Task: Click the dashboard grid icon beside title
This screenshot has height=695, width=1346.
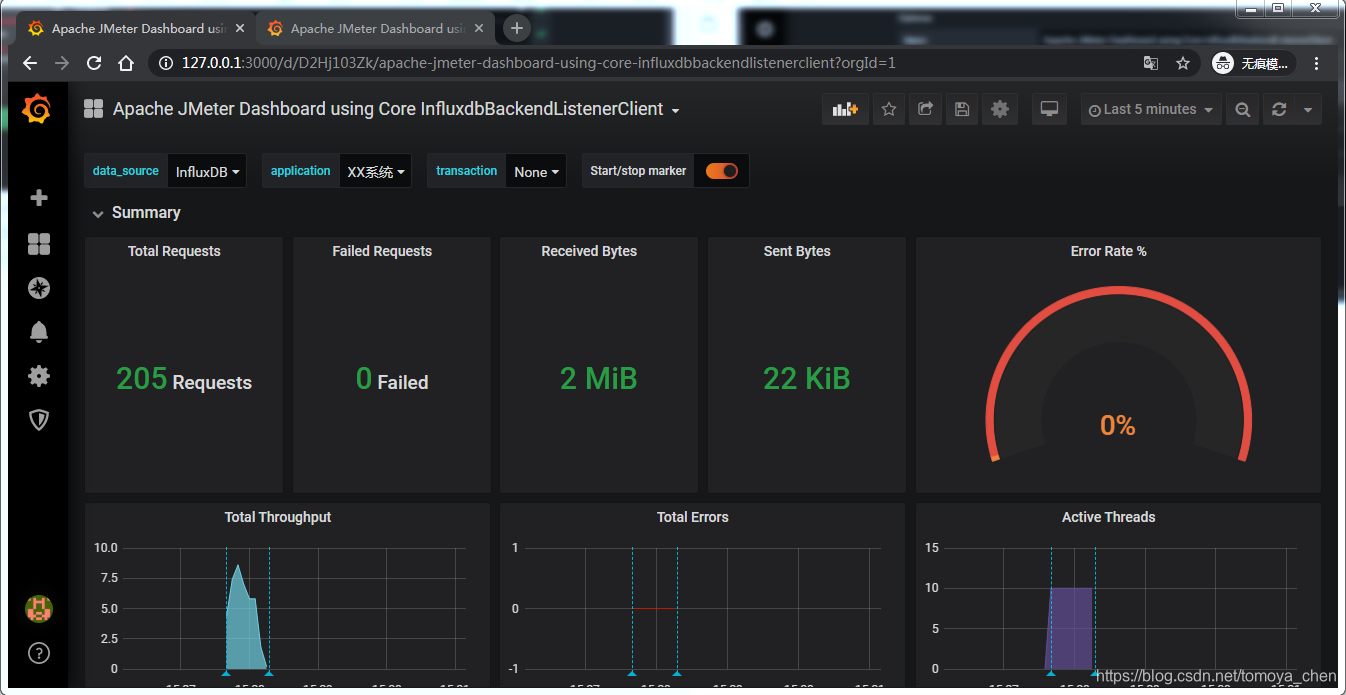Action: click(94, 109)
